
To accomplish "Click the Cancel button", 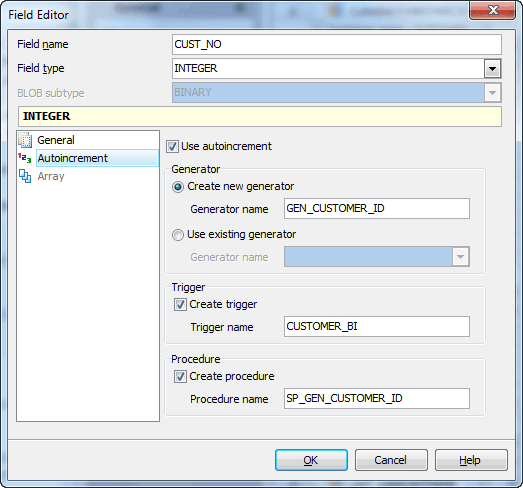I will 391,460.
